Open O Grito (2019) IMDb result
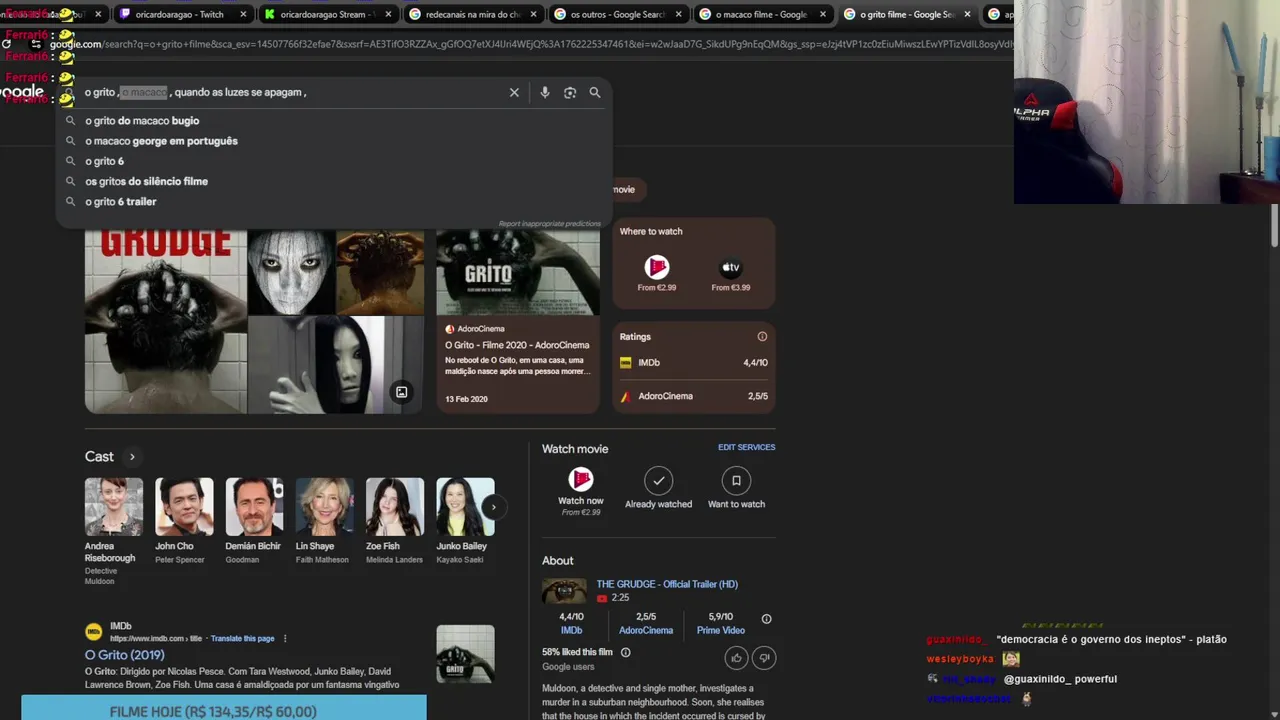 point(124,655)
